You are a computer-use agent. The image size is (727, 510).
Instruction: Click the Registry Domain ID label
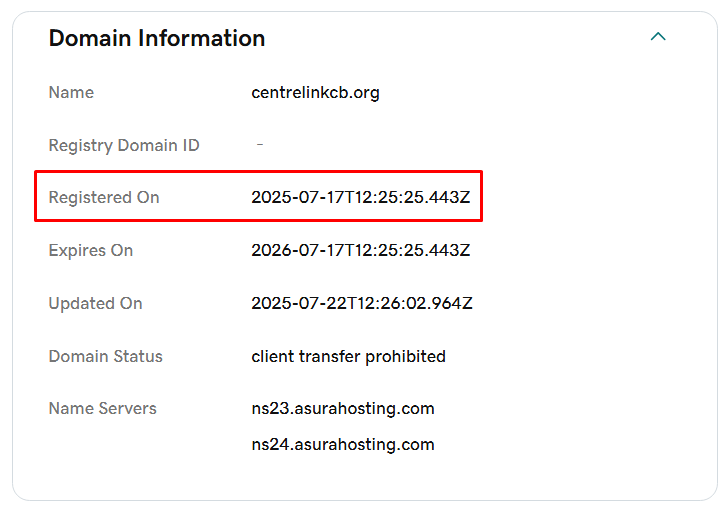tap(124, 146)
